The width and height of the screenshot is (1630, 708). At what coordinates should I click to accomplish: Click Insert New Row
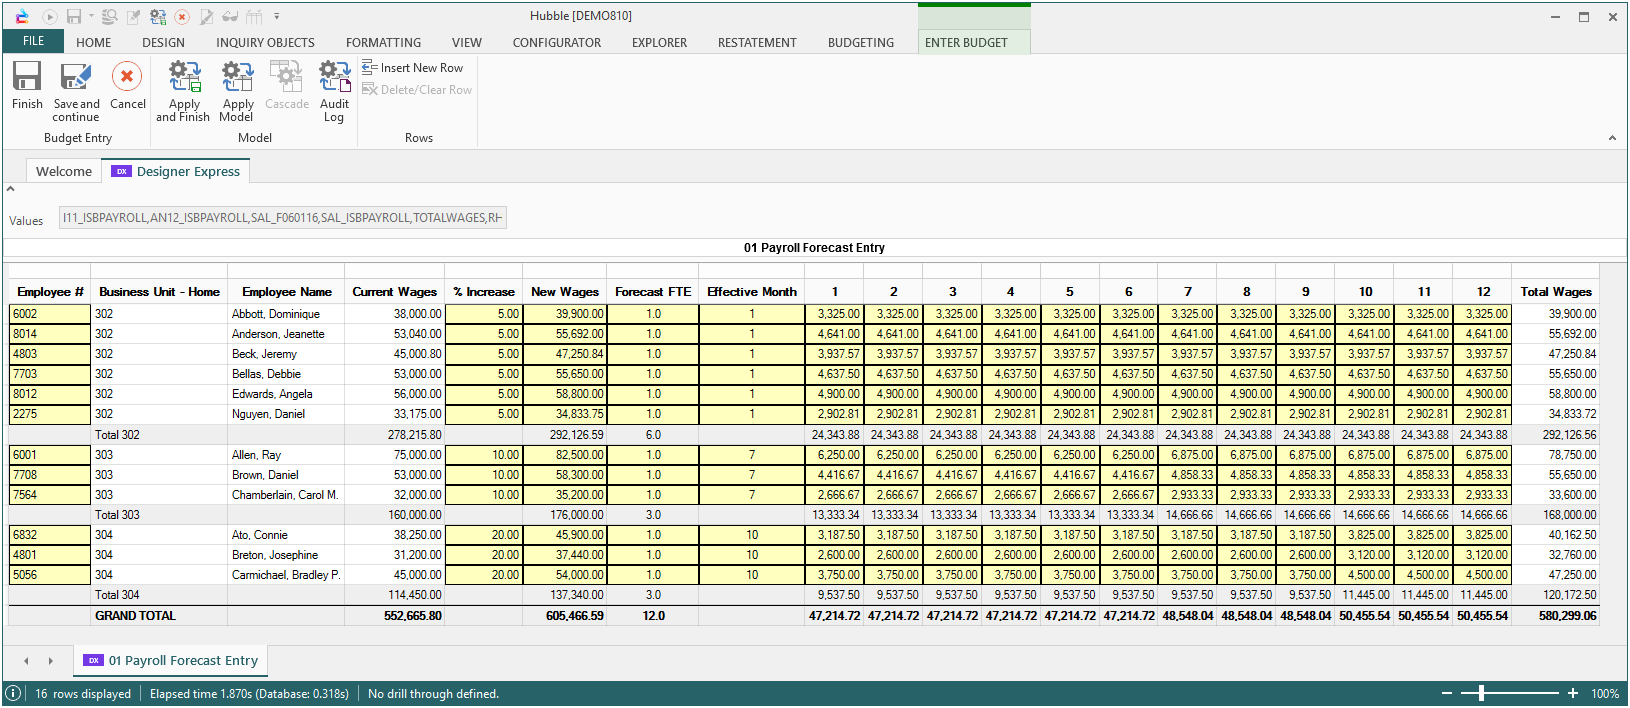413,68
